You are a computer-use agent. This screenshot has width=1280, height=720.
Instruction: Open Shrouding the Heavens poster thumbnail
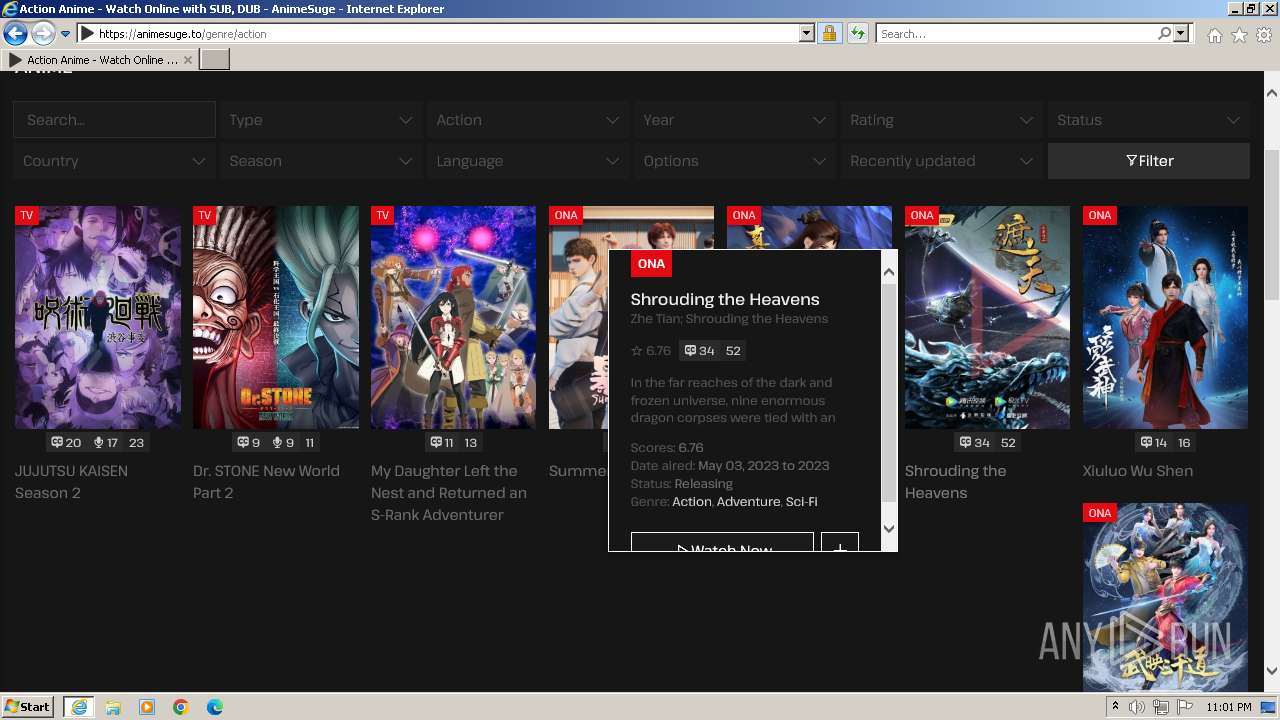click(x=987, y=317)
